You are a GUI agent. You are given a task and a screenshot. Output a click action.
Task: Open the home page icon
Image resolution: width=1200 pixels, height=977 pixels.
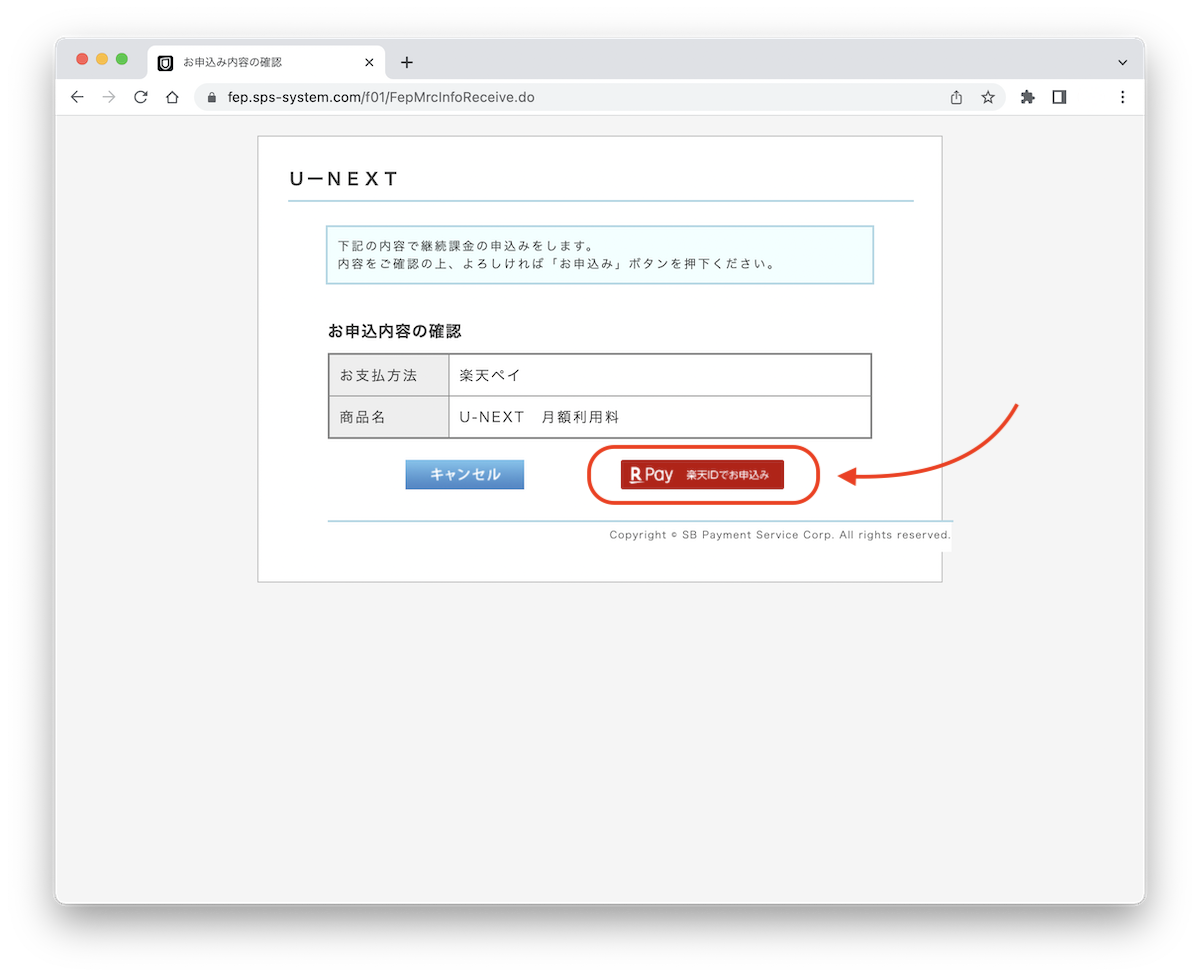pyautogui.click(x=172, y=97)
